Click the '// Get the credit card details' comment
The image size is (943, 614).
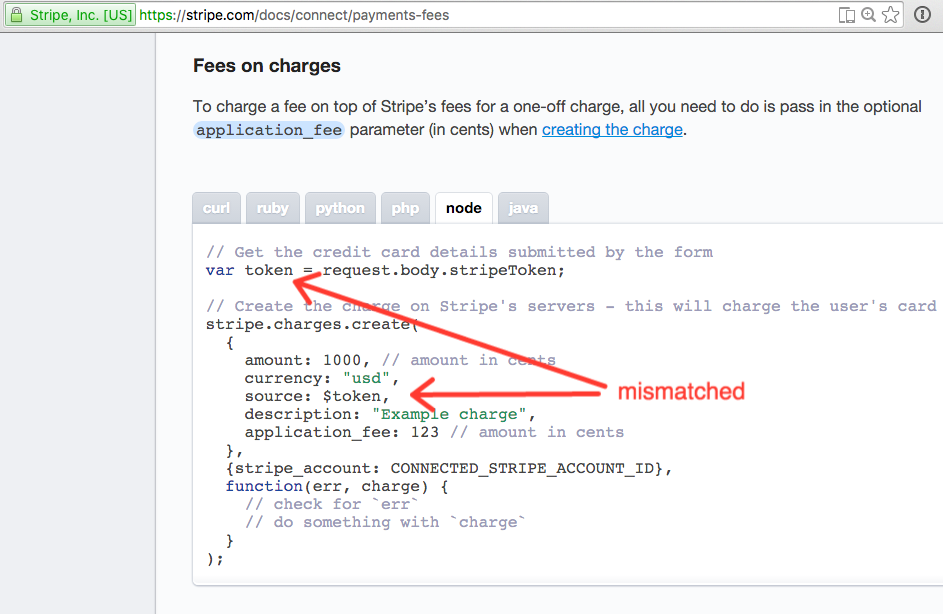click(459, 253)
